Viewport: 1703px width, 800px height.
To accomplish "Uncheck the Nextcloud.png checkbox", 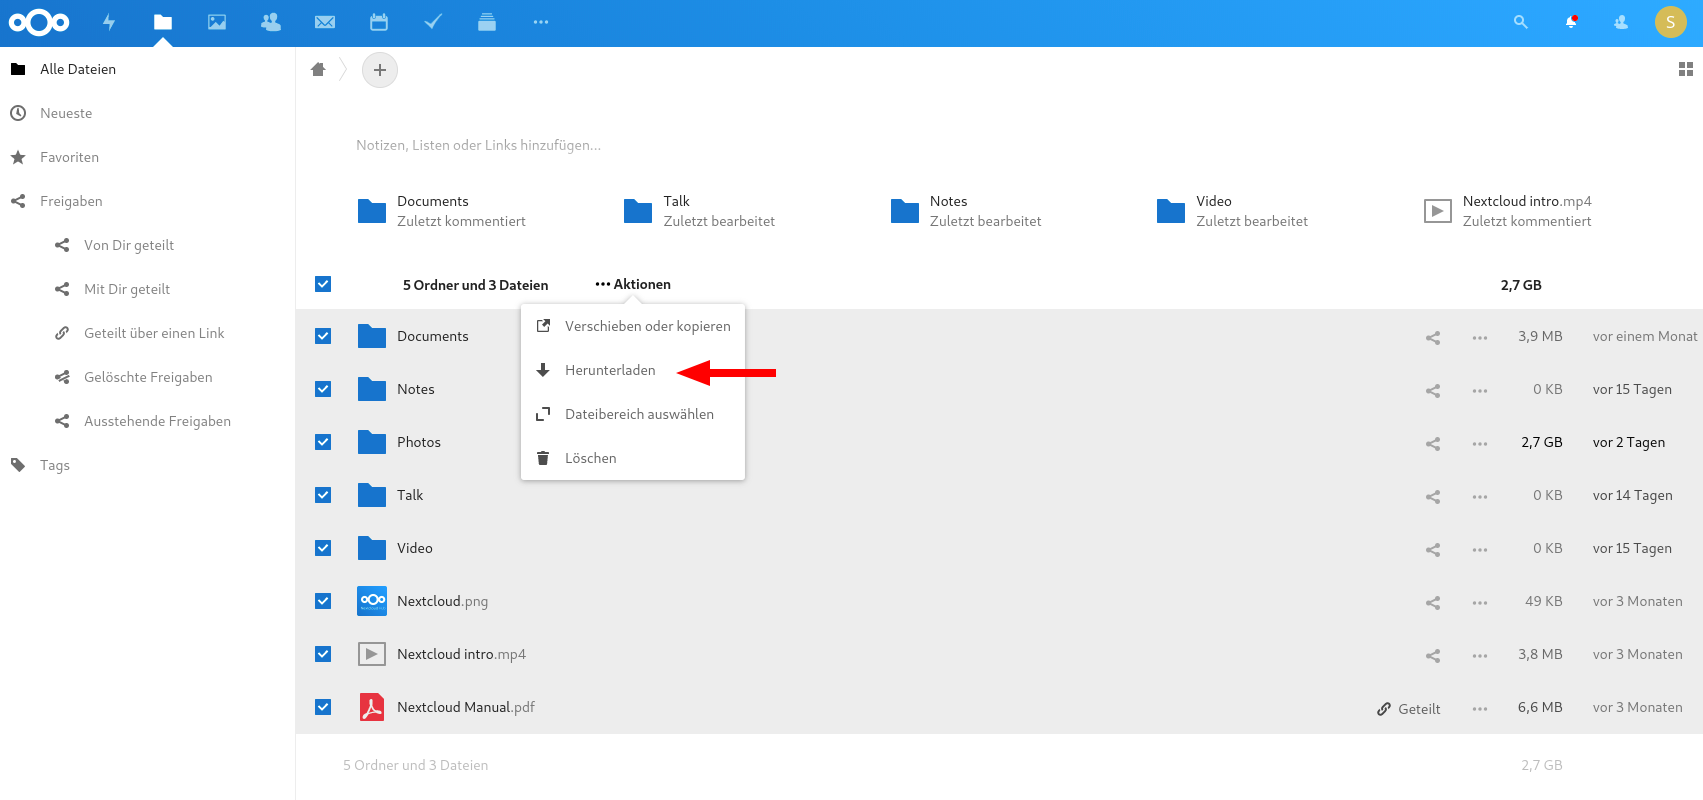I will tap(323, 601).
